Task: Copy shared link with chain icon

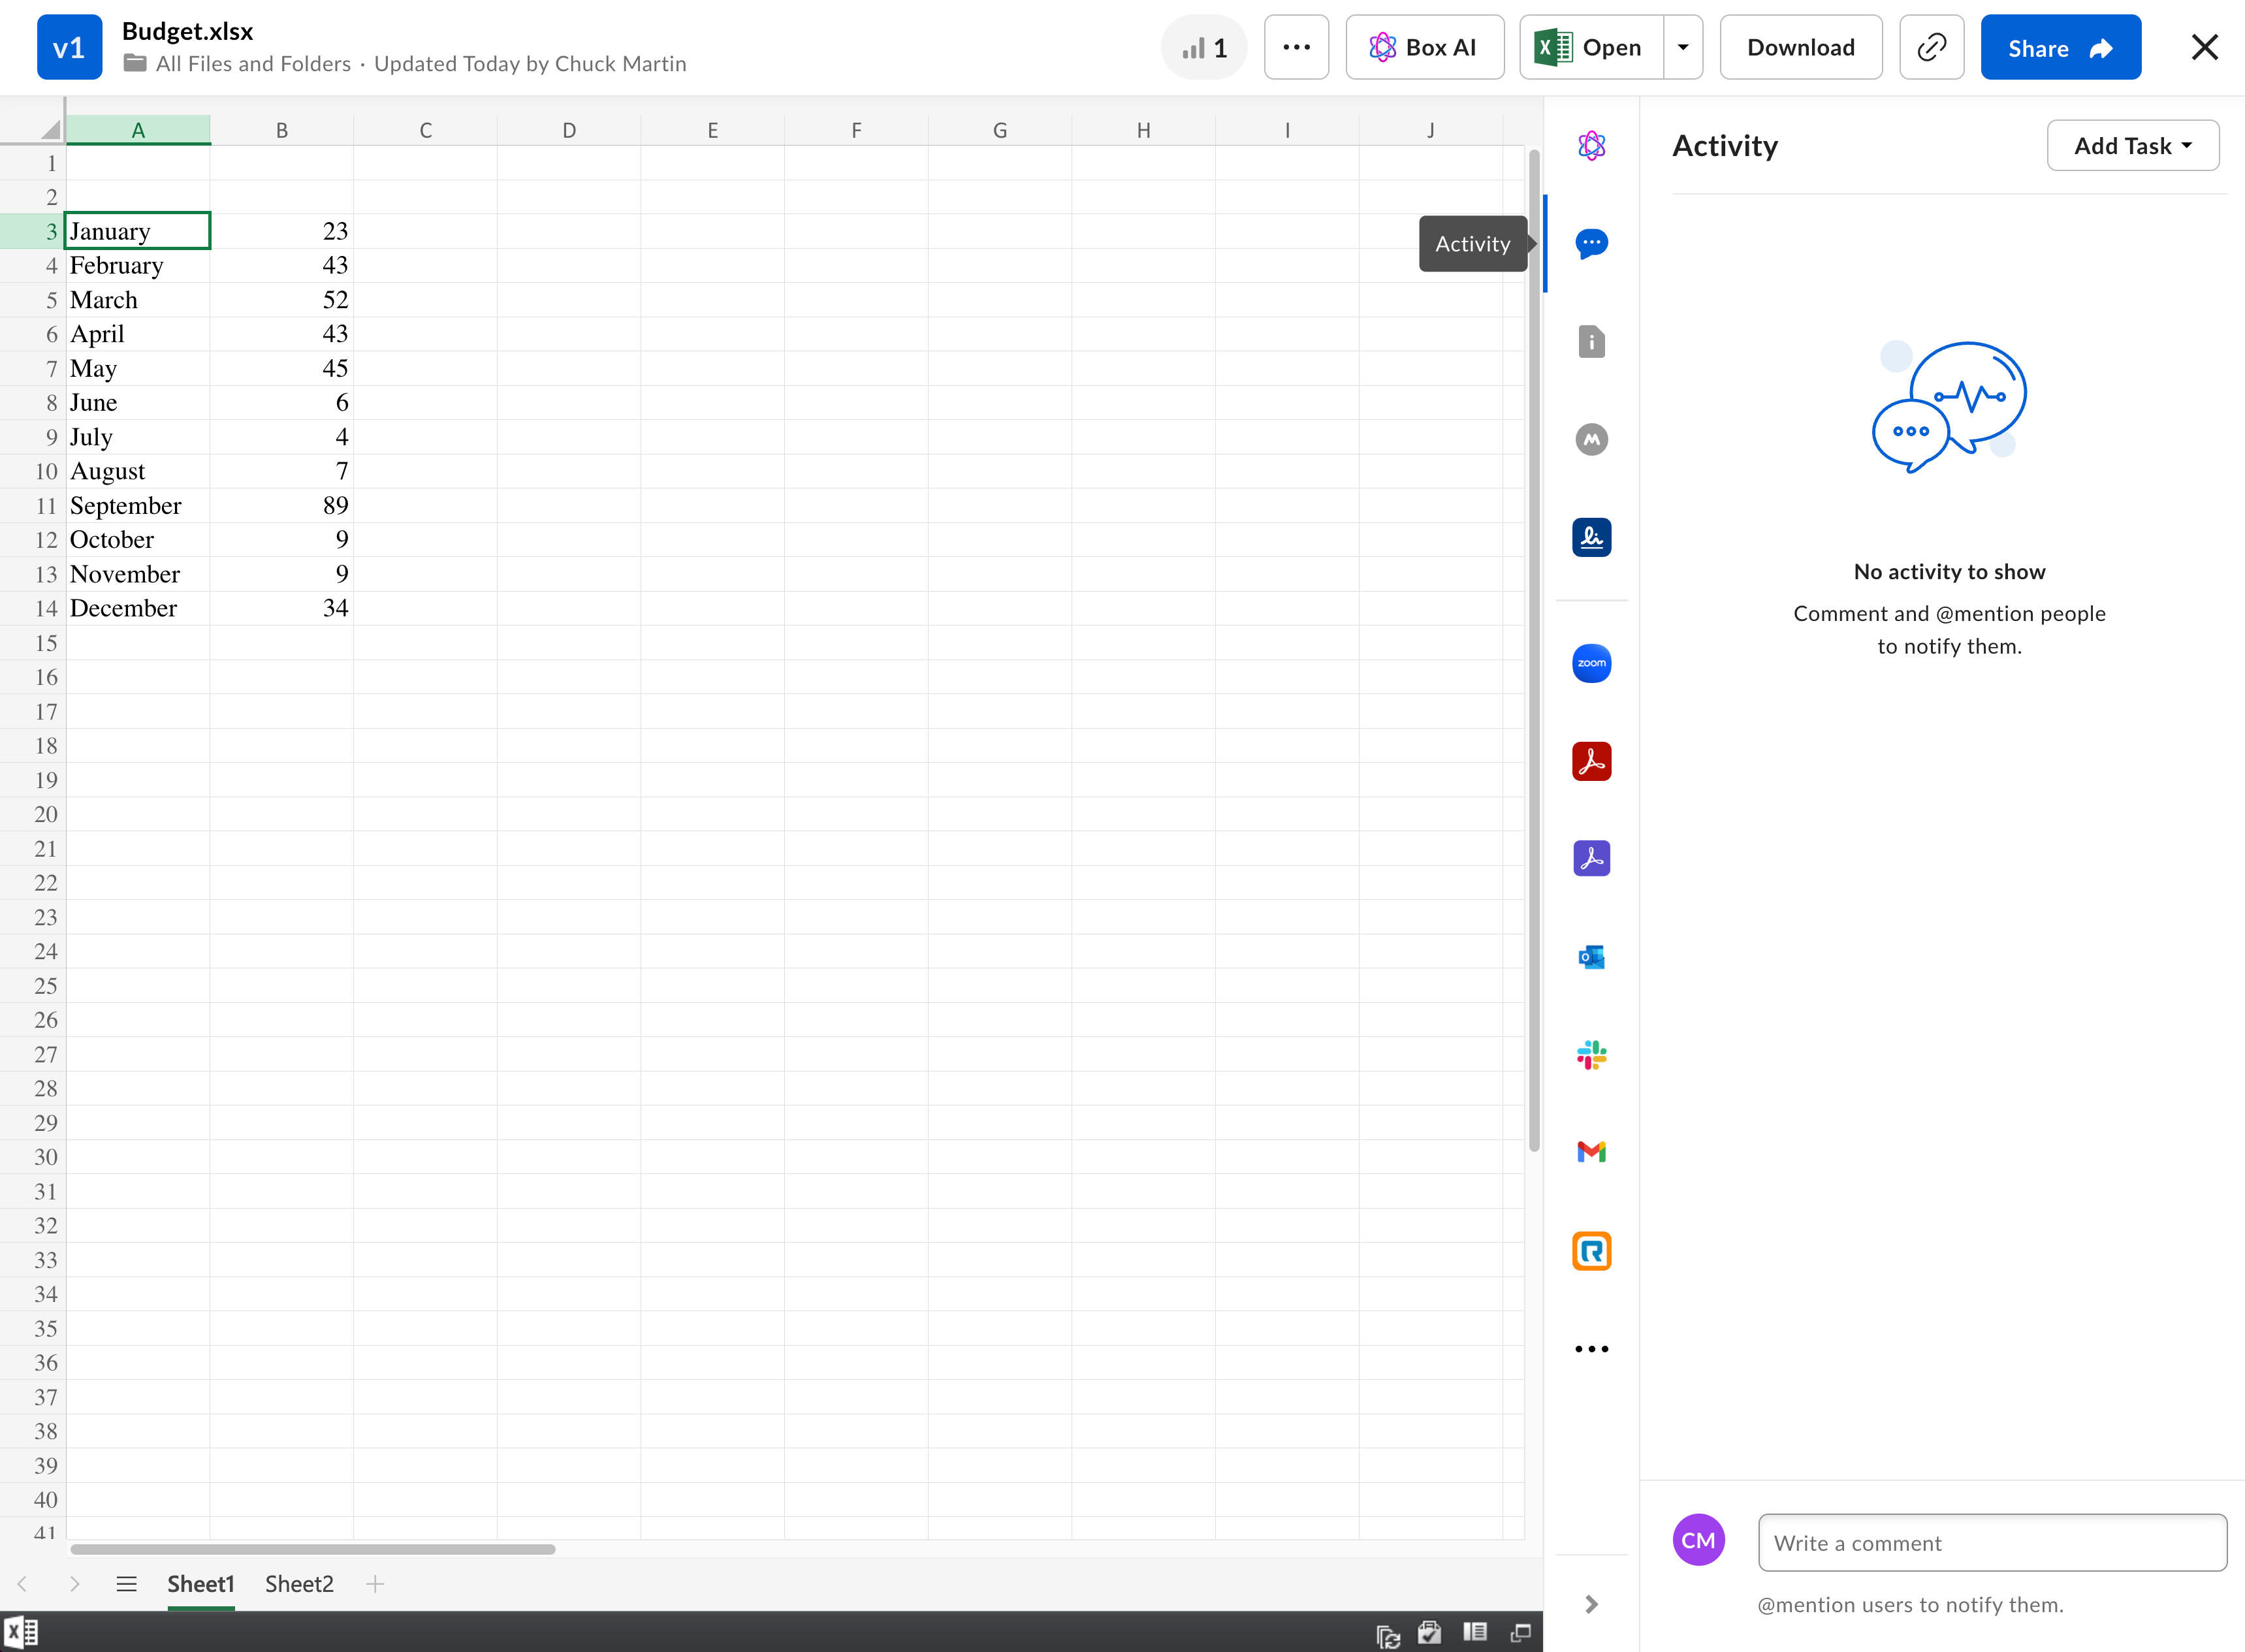Action: click(x=1931, y=47)
